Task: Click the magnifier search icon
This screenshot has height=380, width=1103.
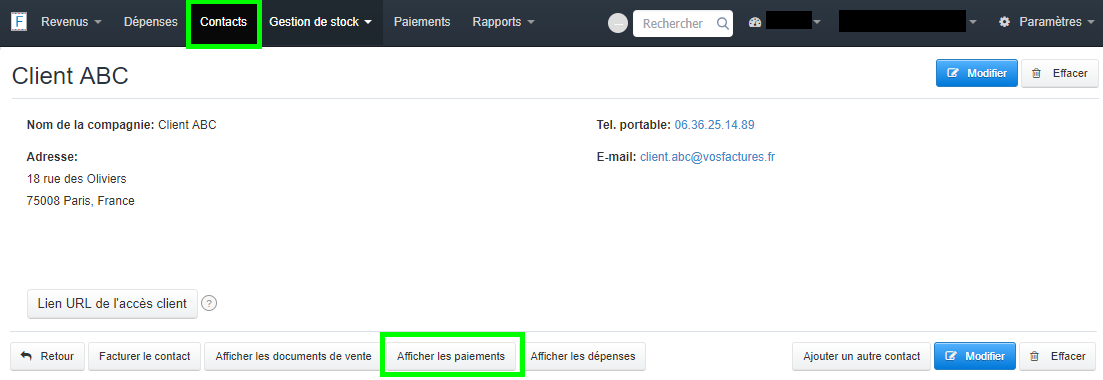Action: pos(722,23)
